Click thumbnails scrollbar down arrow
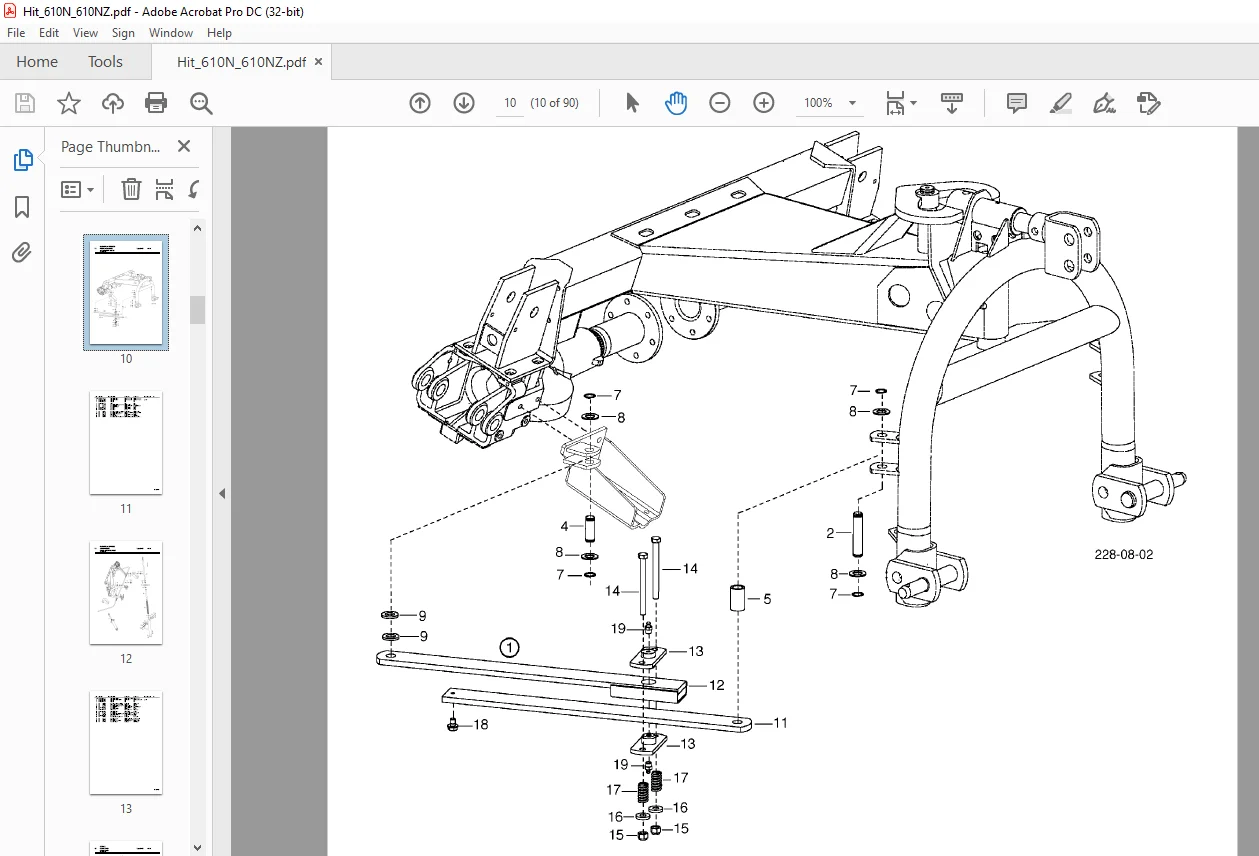The width and height of the screenshot is (1259, 856). [x=197, y=848]
